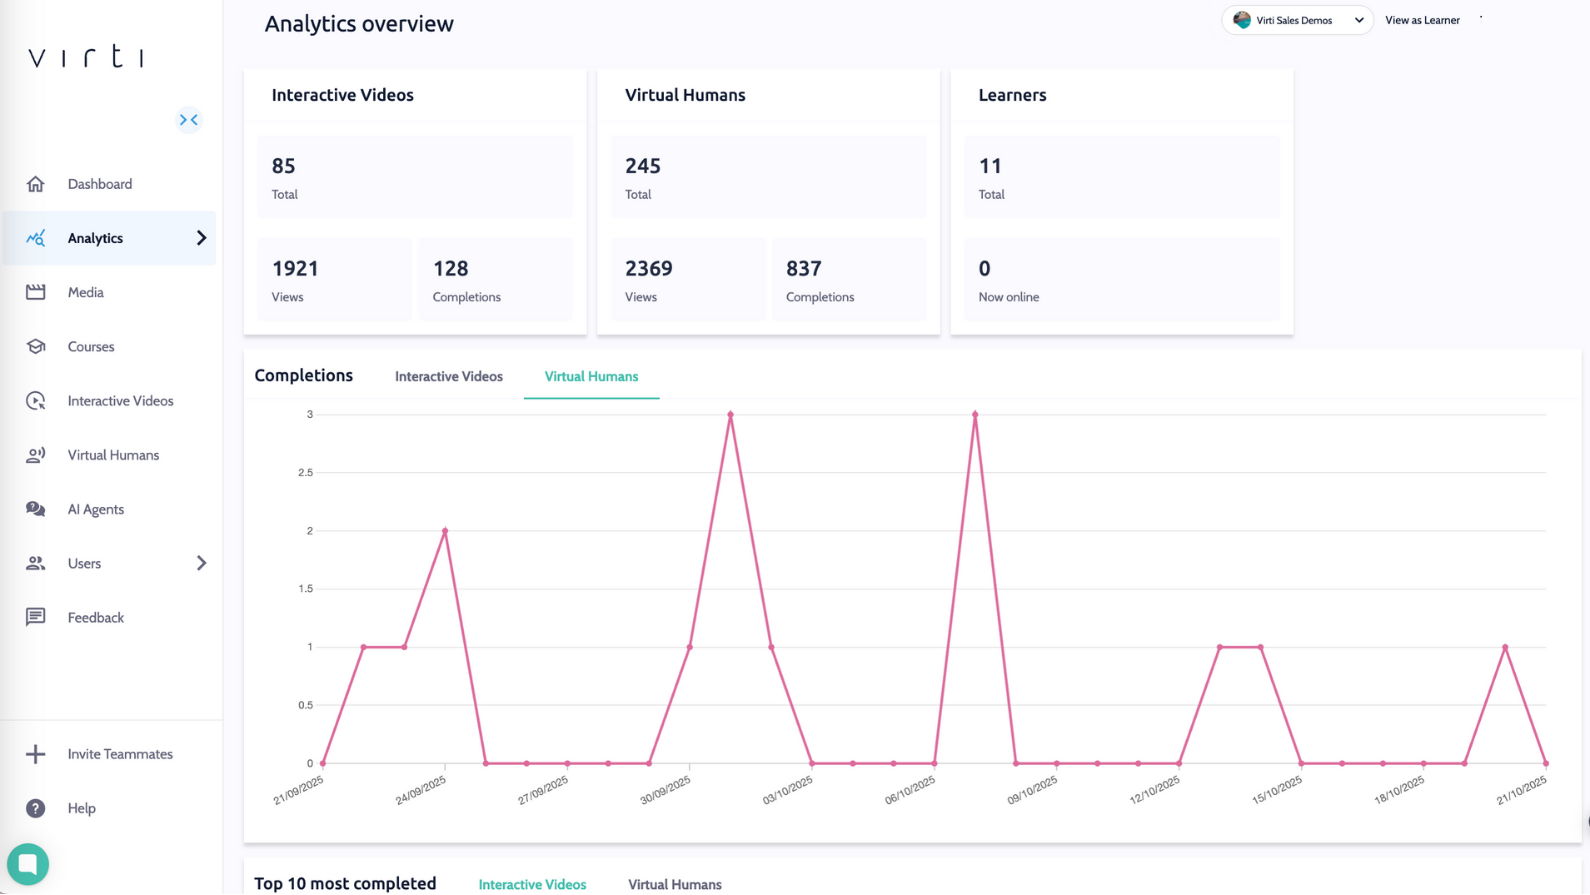Collapse the sidebar with the arrows toggle
1590x895 pixels.
tap(189, 120)
